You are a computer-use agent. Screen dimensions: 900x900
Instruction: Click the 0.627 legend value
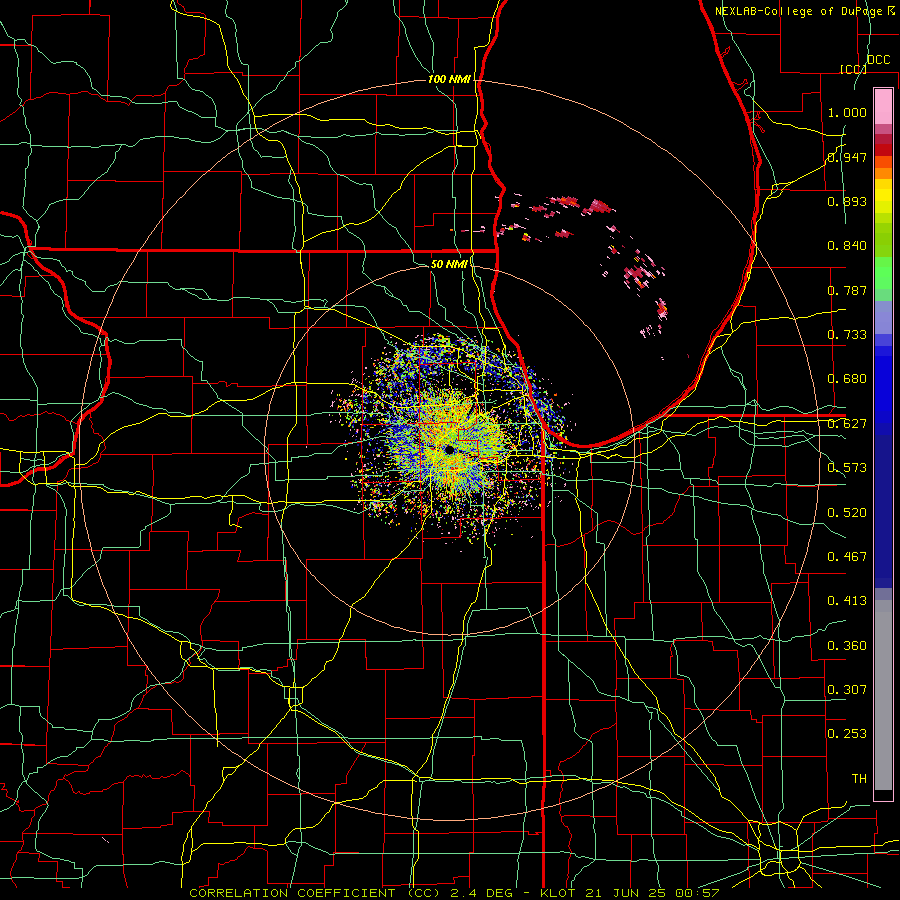click(x=847, y=424)
